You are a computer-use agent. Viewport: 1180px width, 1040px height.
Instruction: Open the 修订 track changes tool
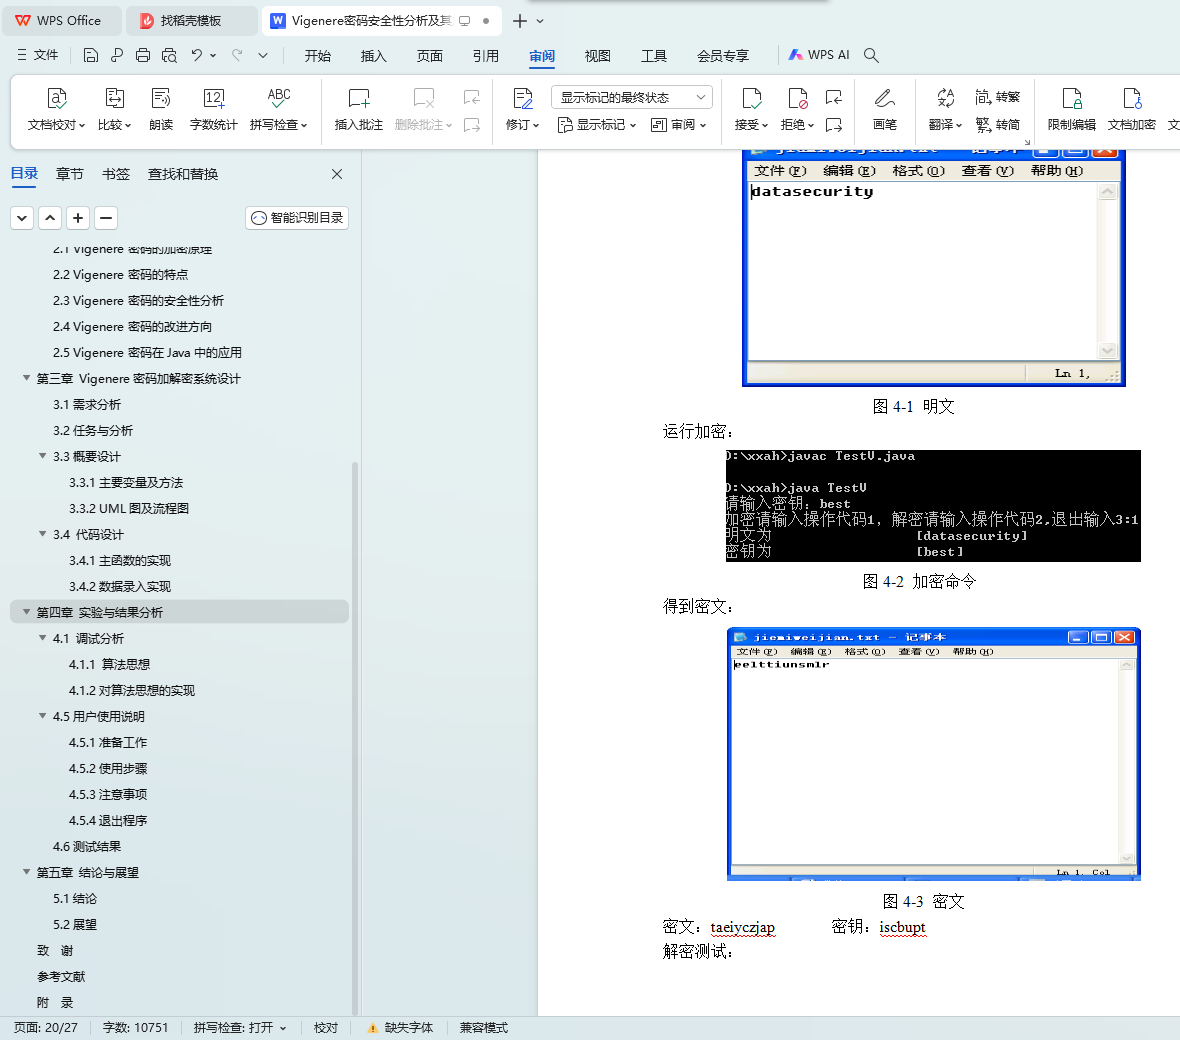tap(522, 110)
